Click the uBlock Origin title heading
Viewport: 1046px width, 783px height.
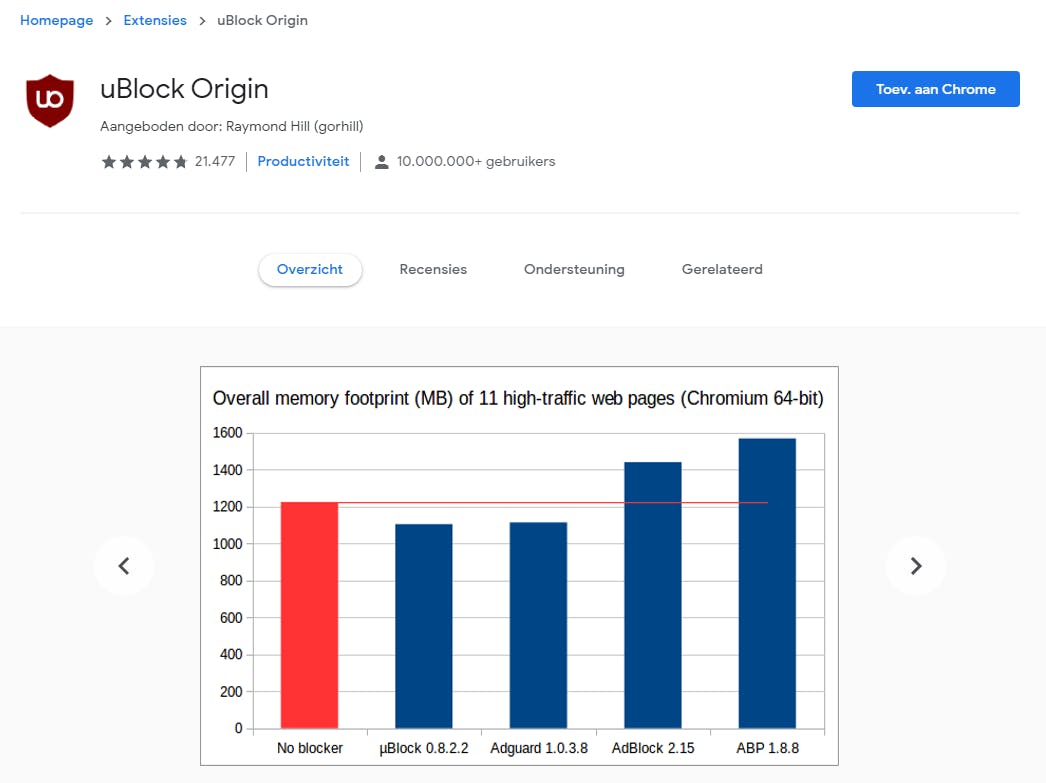click(x=184, y=89)
